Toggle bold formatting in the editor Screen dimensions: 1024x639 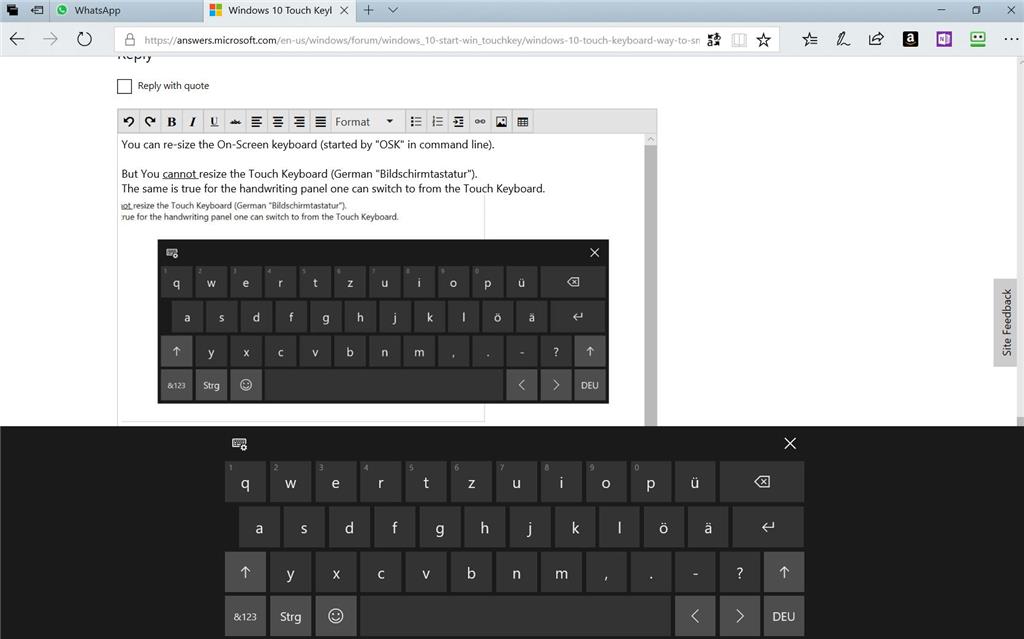pyautogui.click(x=171, y=121)
